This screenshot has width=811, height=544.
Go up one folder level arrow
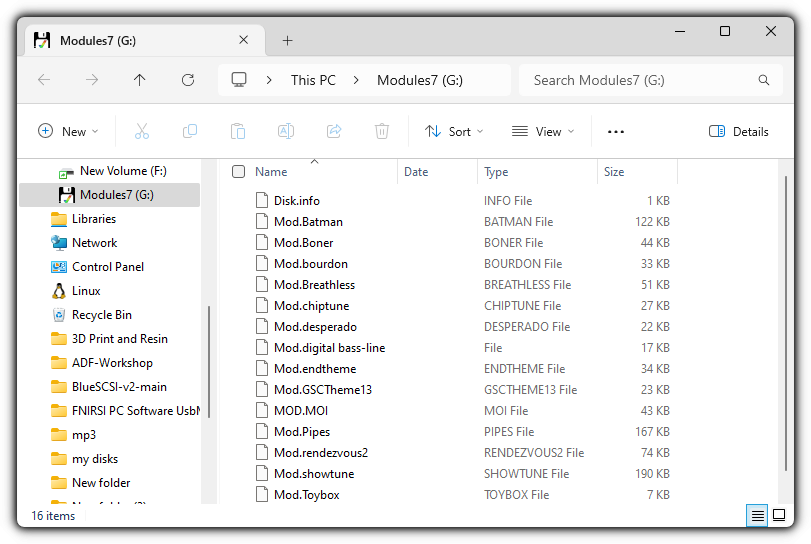pos(140,80)
